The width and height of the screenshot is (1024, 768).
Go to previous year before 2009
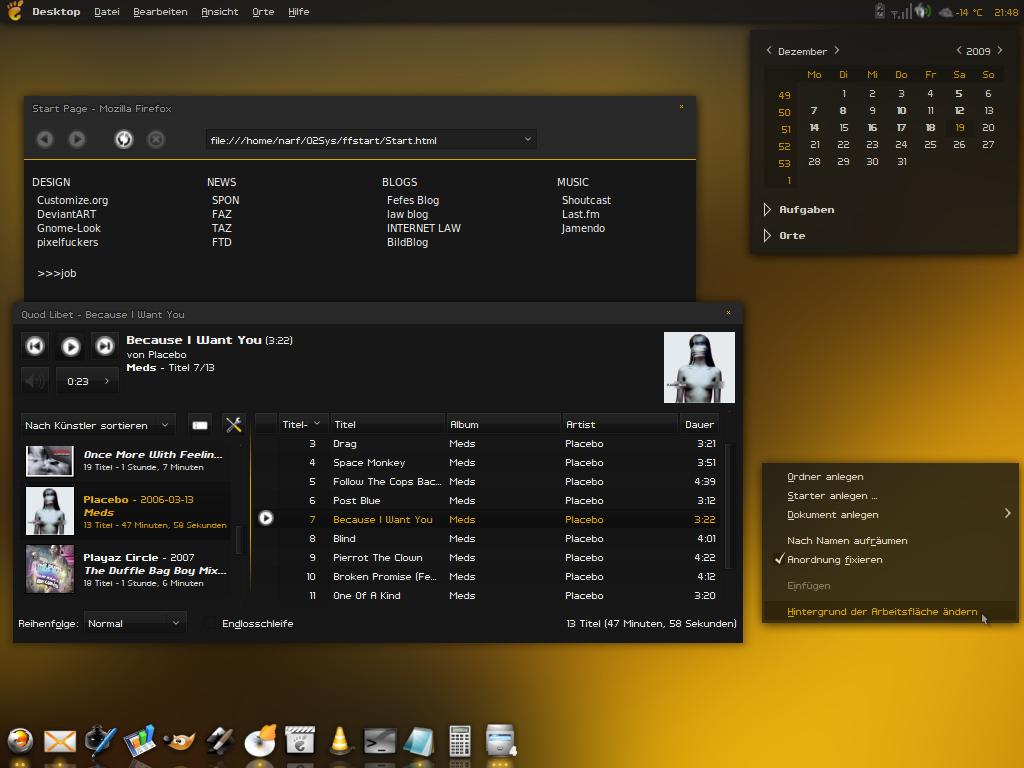pos(959,51)
